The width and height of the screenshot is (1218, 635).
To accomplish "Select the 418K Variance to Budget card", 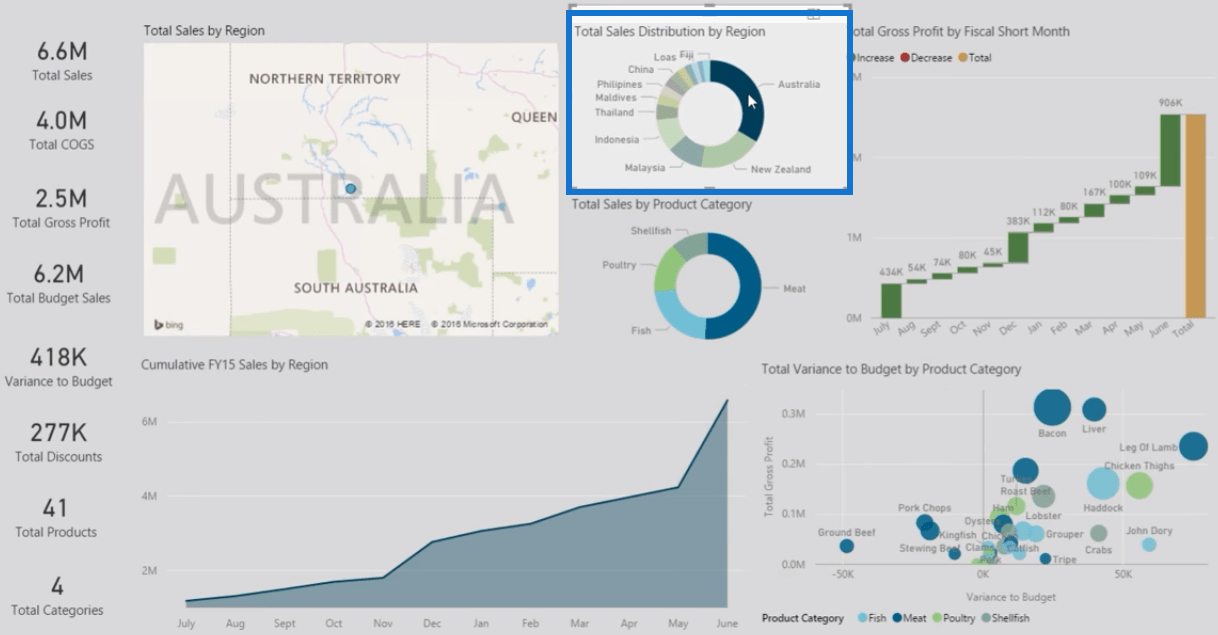I will click(59, 366).
